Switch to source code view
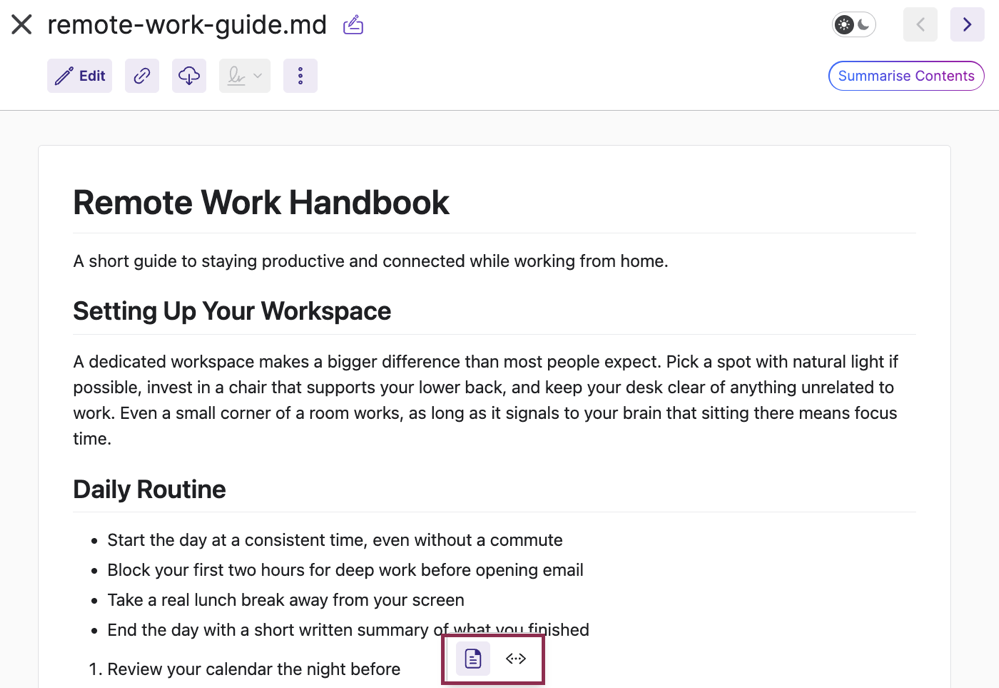This screenshot has width=999, height=688. pyautogui.click(x=515, y=659)
